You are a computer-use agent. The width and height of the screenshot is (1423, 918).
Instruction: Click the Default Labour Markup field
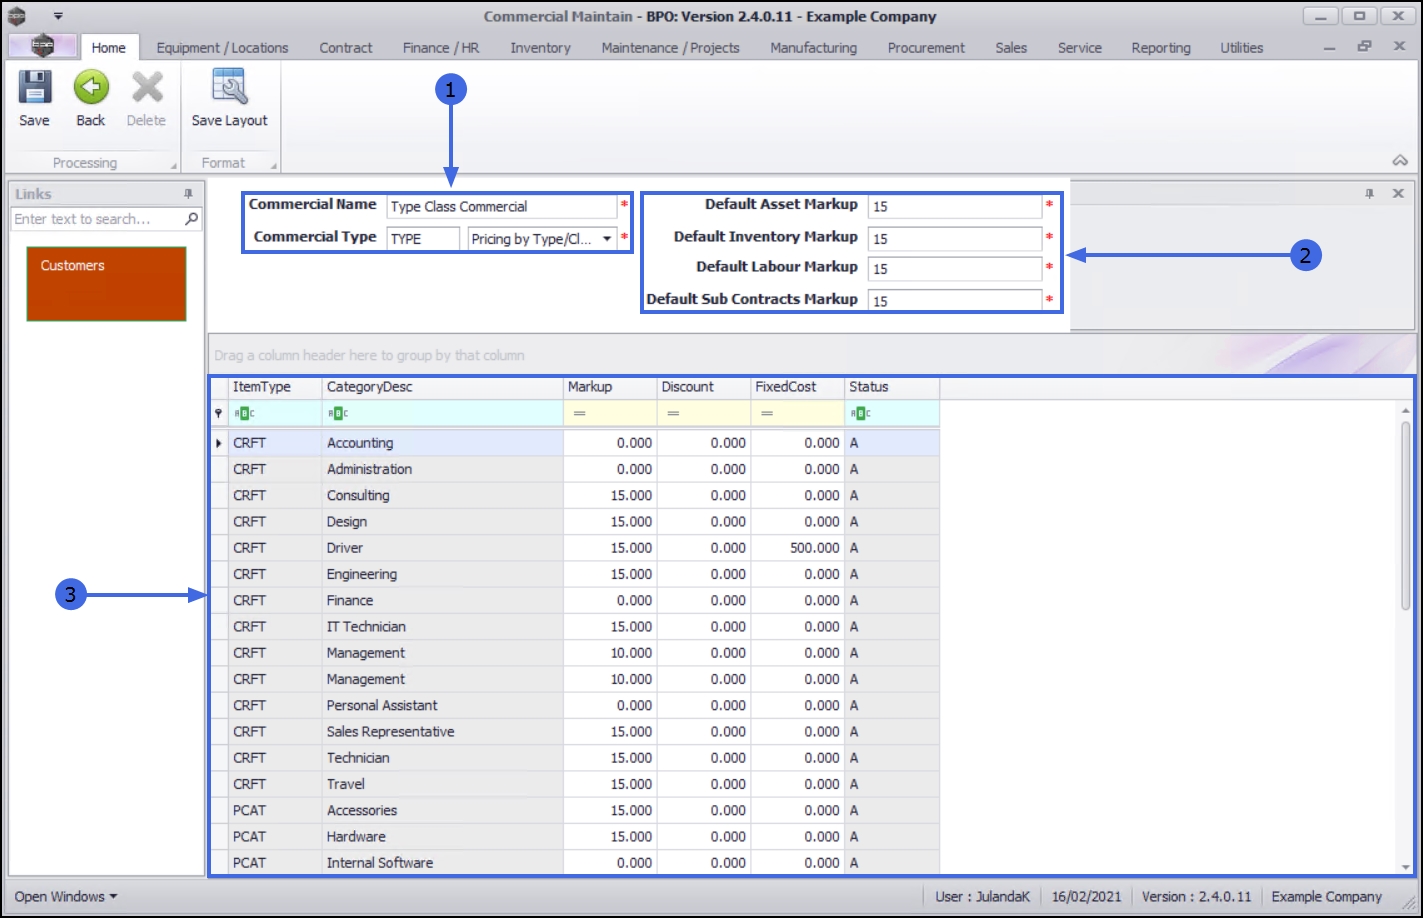tap(954, 269)
